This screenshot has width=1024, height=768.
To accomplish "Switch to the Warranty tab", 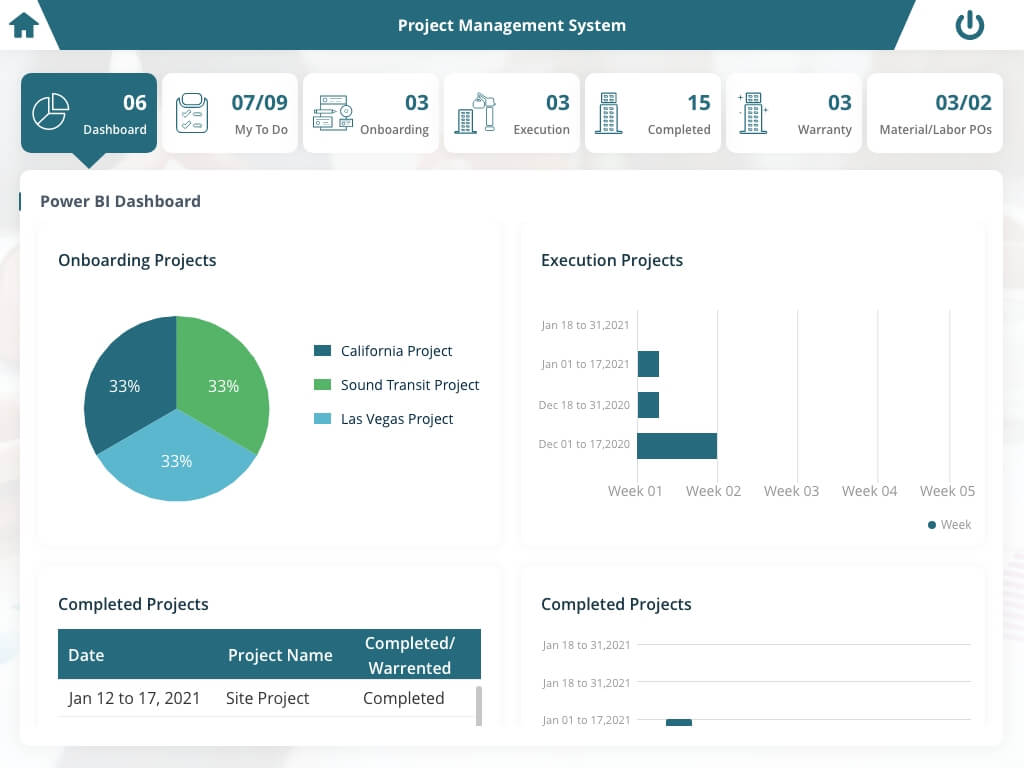I will click(x=794, y=113).
